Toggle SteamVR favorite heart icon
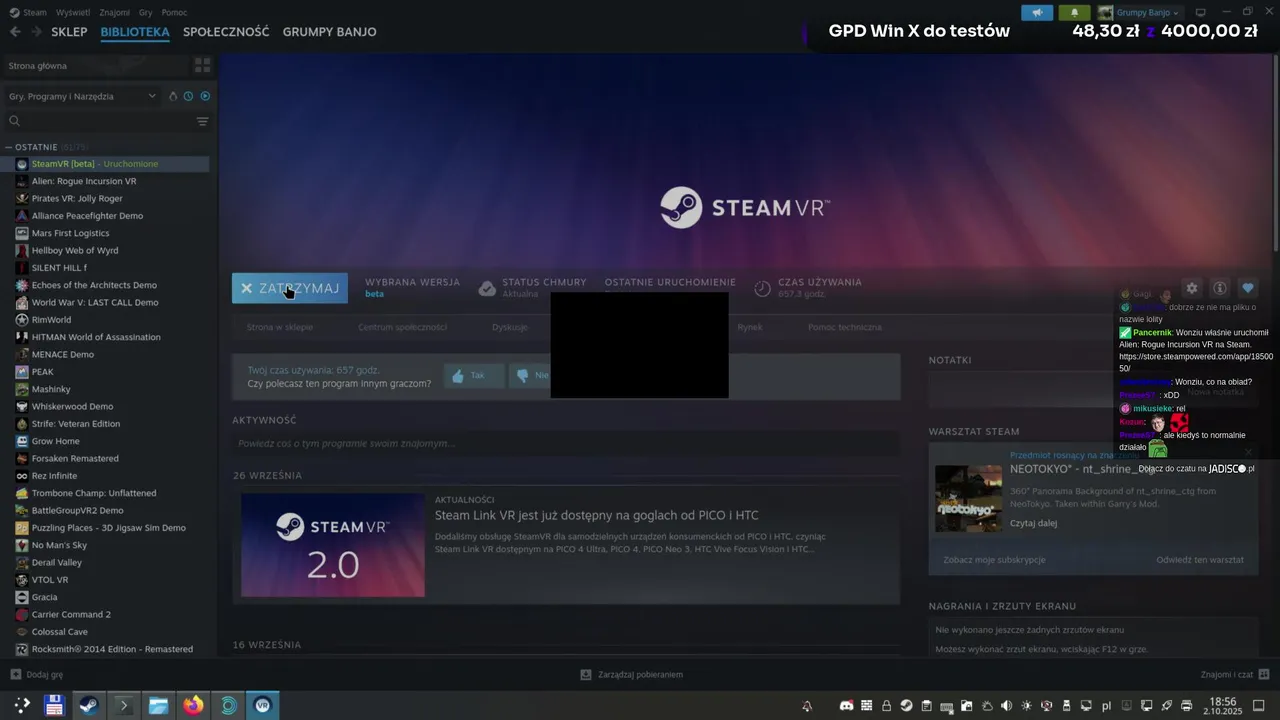The image size is (1280, 720). 1247,288
